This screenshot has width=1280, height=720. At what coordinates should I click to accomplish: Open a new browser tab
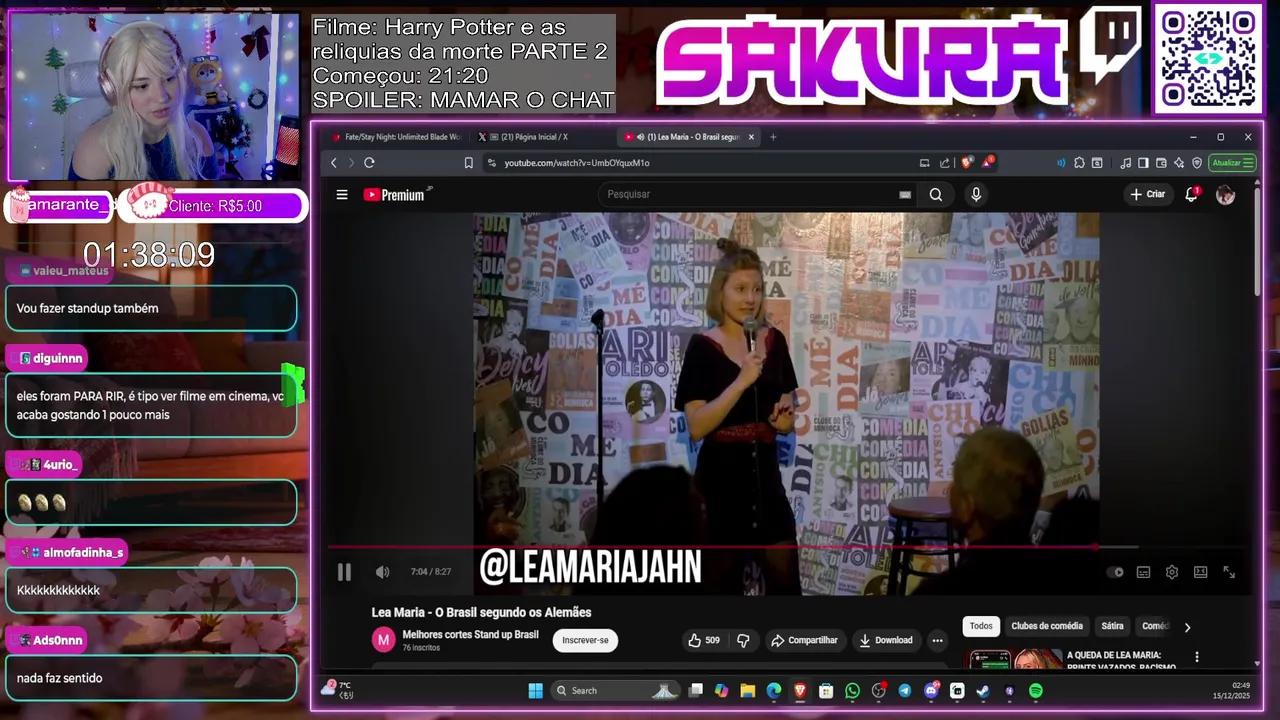(x=773, y=137)
